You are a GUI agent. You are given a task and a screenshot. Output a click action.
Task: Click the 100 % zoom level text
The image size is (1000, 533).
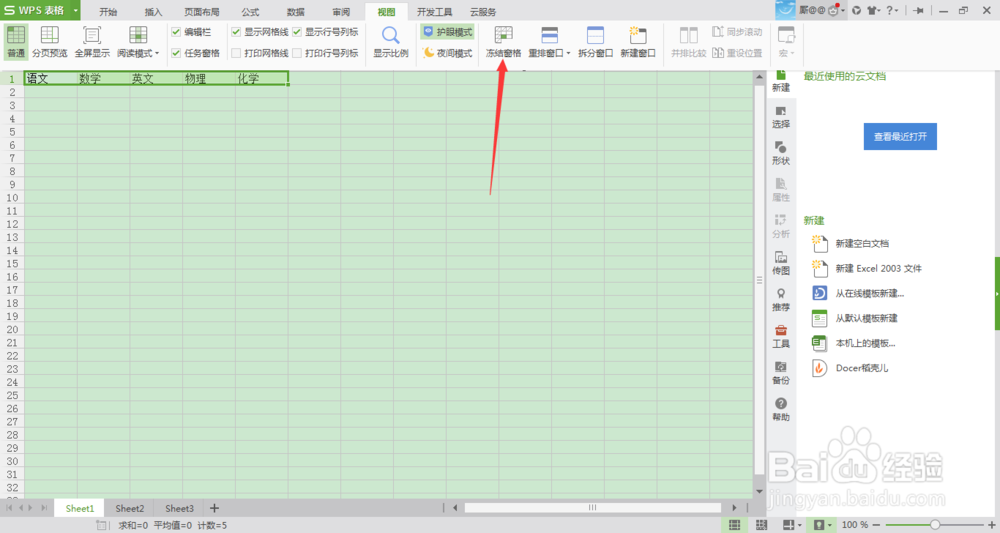pos(855,525)
